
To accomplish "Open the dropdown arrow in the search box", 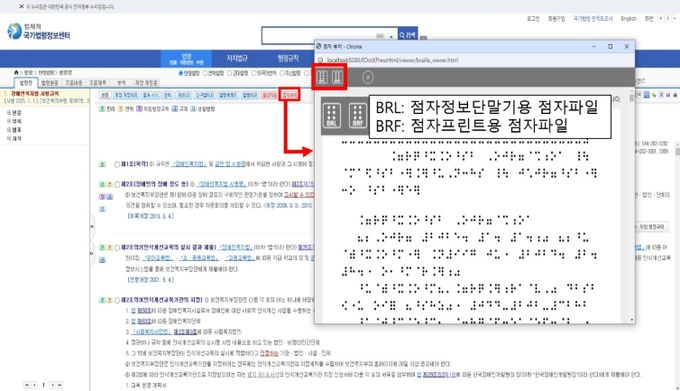I will [x=391, y=37].
